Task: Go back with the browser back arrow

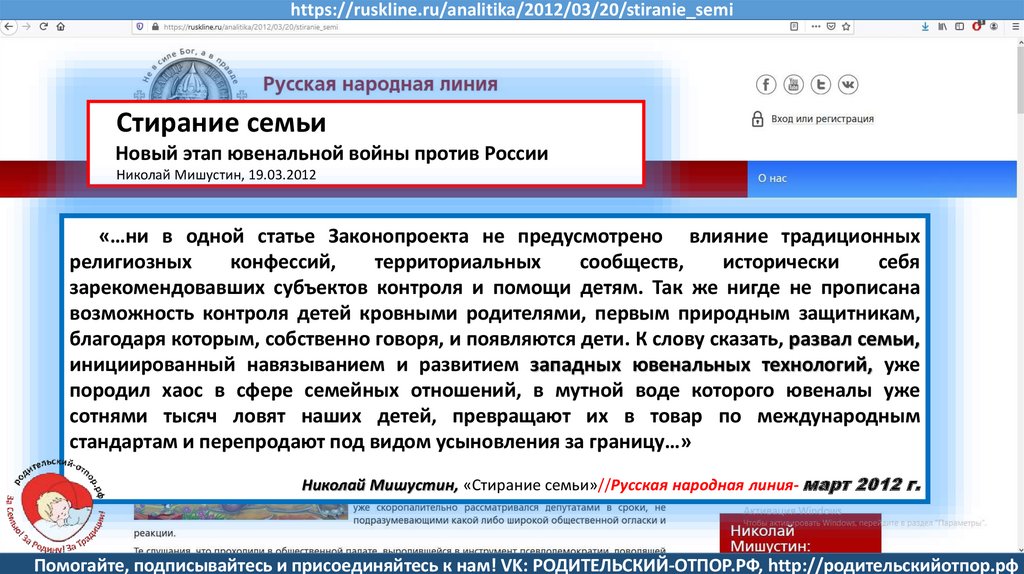Action: pos(8,27)
